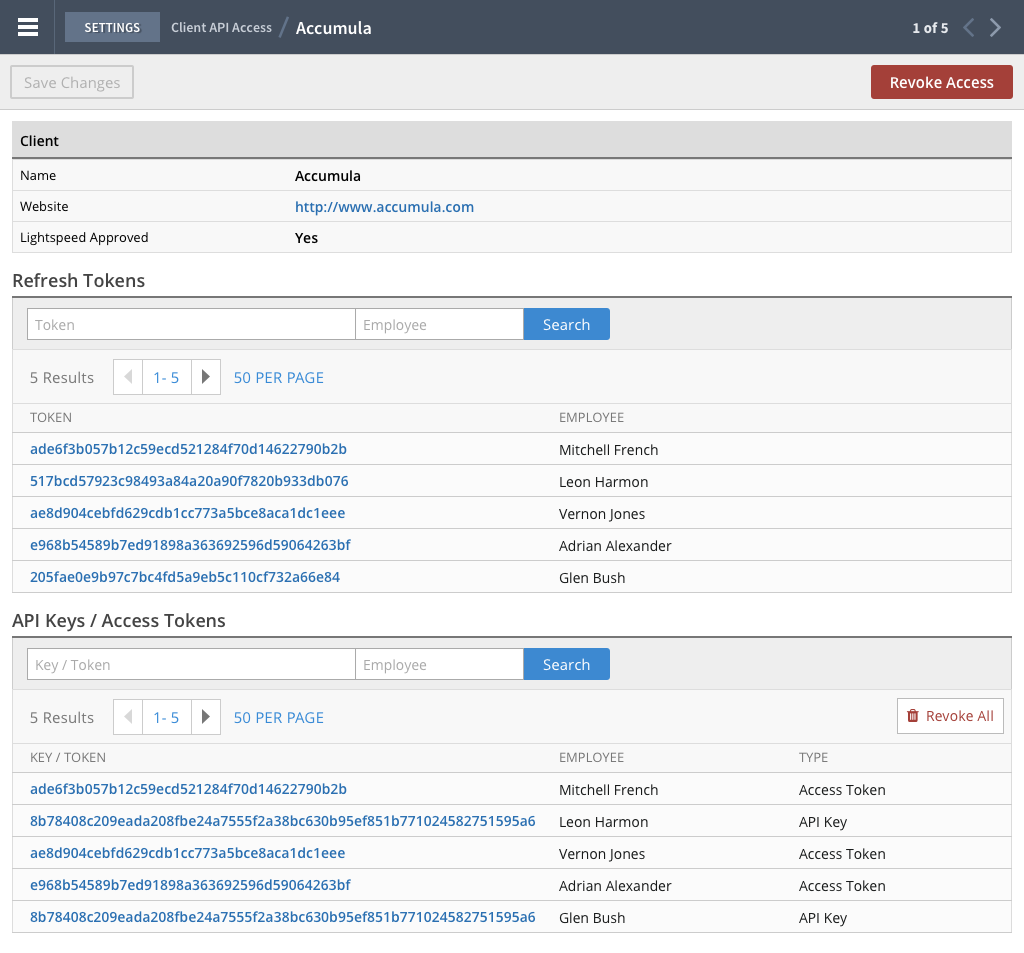The height and width of the screenshot is (953, 1024).
Task: Select the 1-5 page indicator in API Keys section
Action: (x=165, y=717)
